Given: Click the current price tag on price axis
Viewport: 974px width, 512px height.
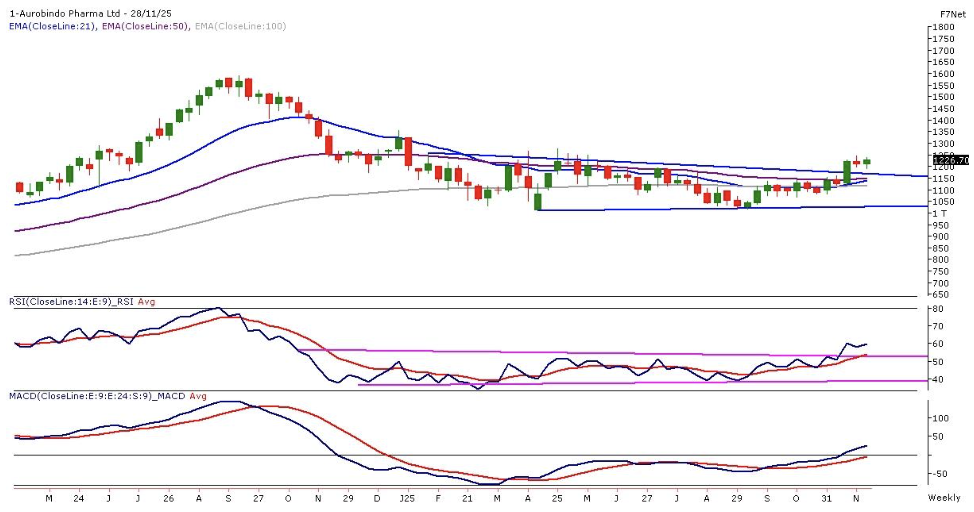Looking at the screenshot, I should [950, 160].
